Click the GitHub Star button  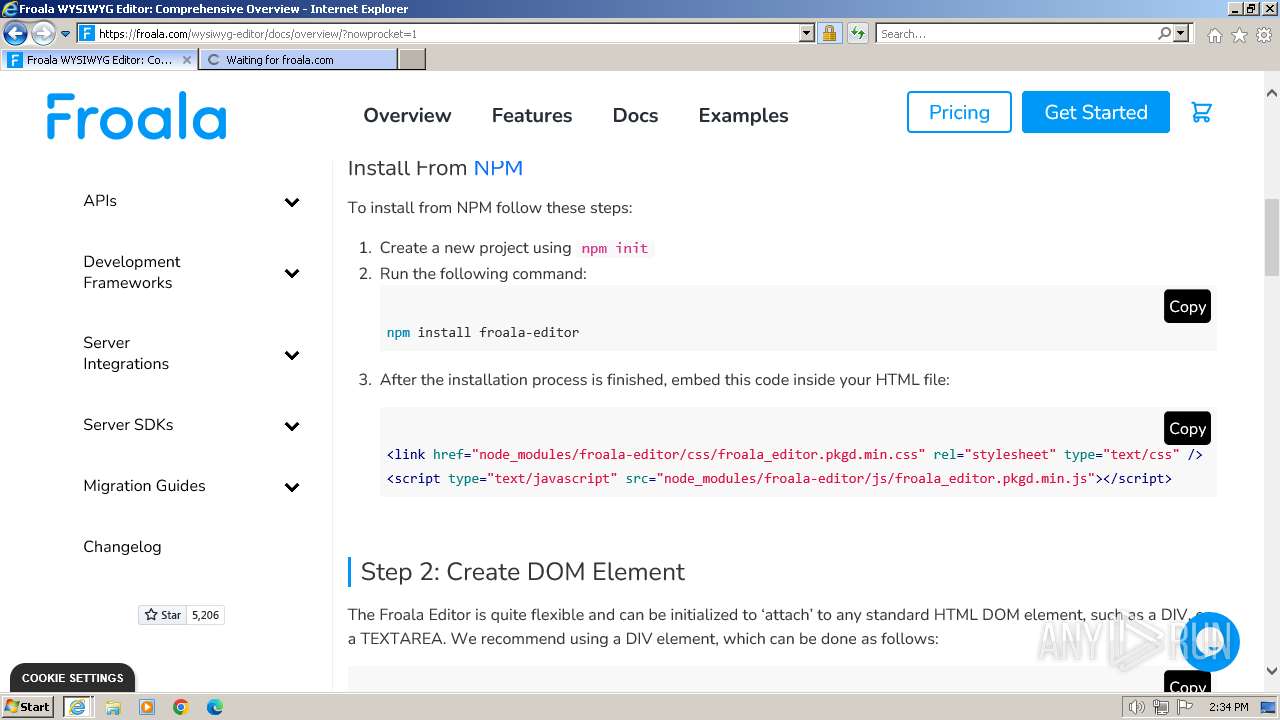[163, 615]
